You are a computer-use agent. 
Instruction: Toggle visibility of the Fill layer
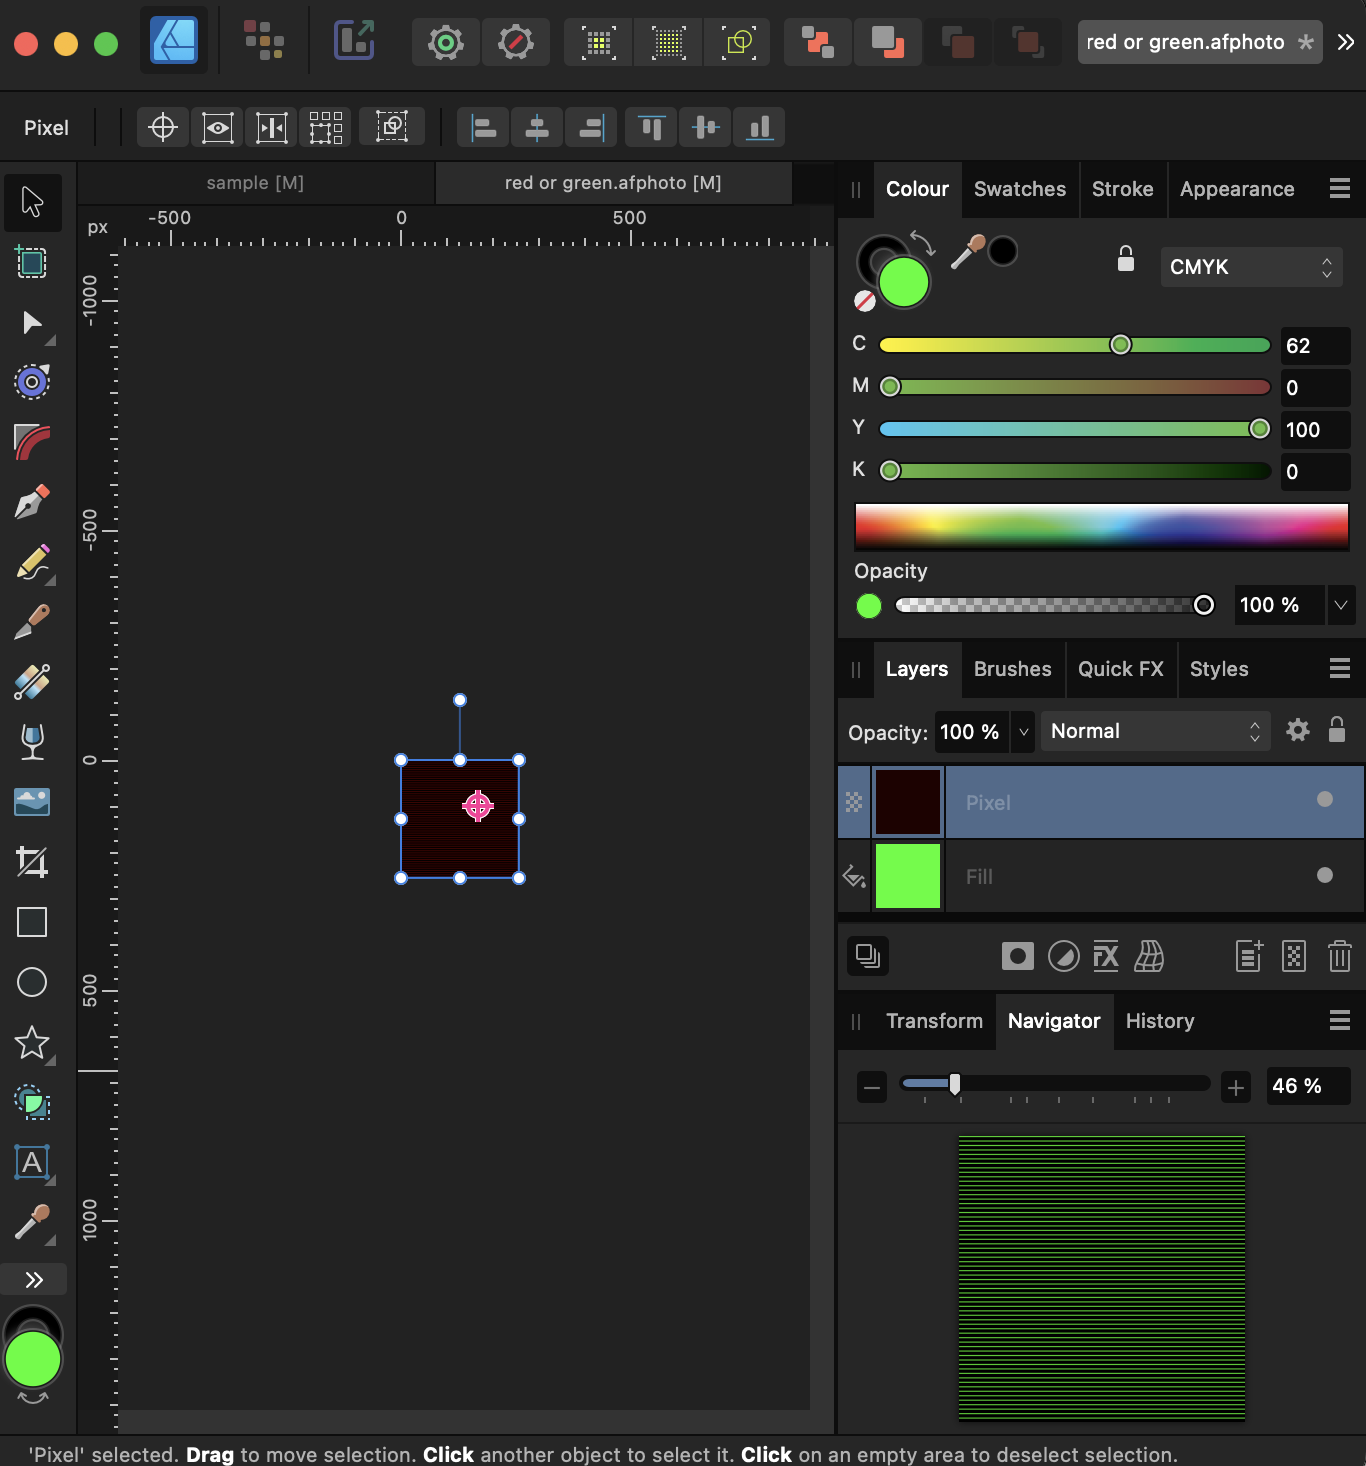click(1325, 875)
